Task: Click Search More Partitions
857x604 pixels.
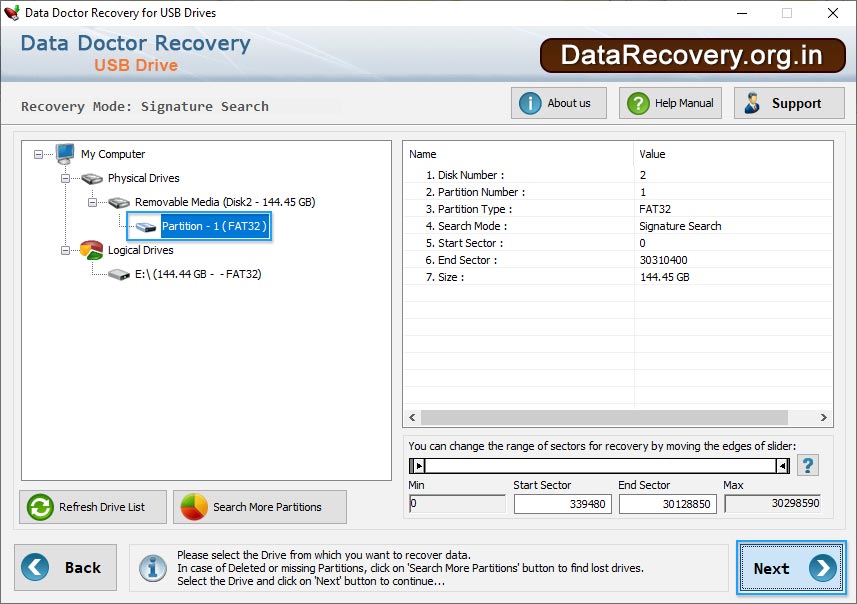Action: pyautogui.click(x=260, y=507)
